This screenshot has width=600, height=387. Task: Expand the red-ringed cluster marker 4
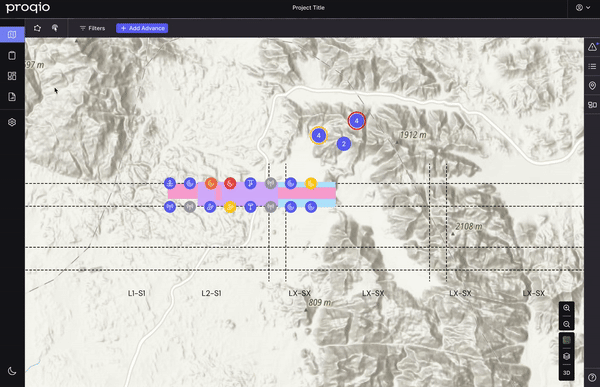[x=357, y=121]
